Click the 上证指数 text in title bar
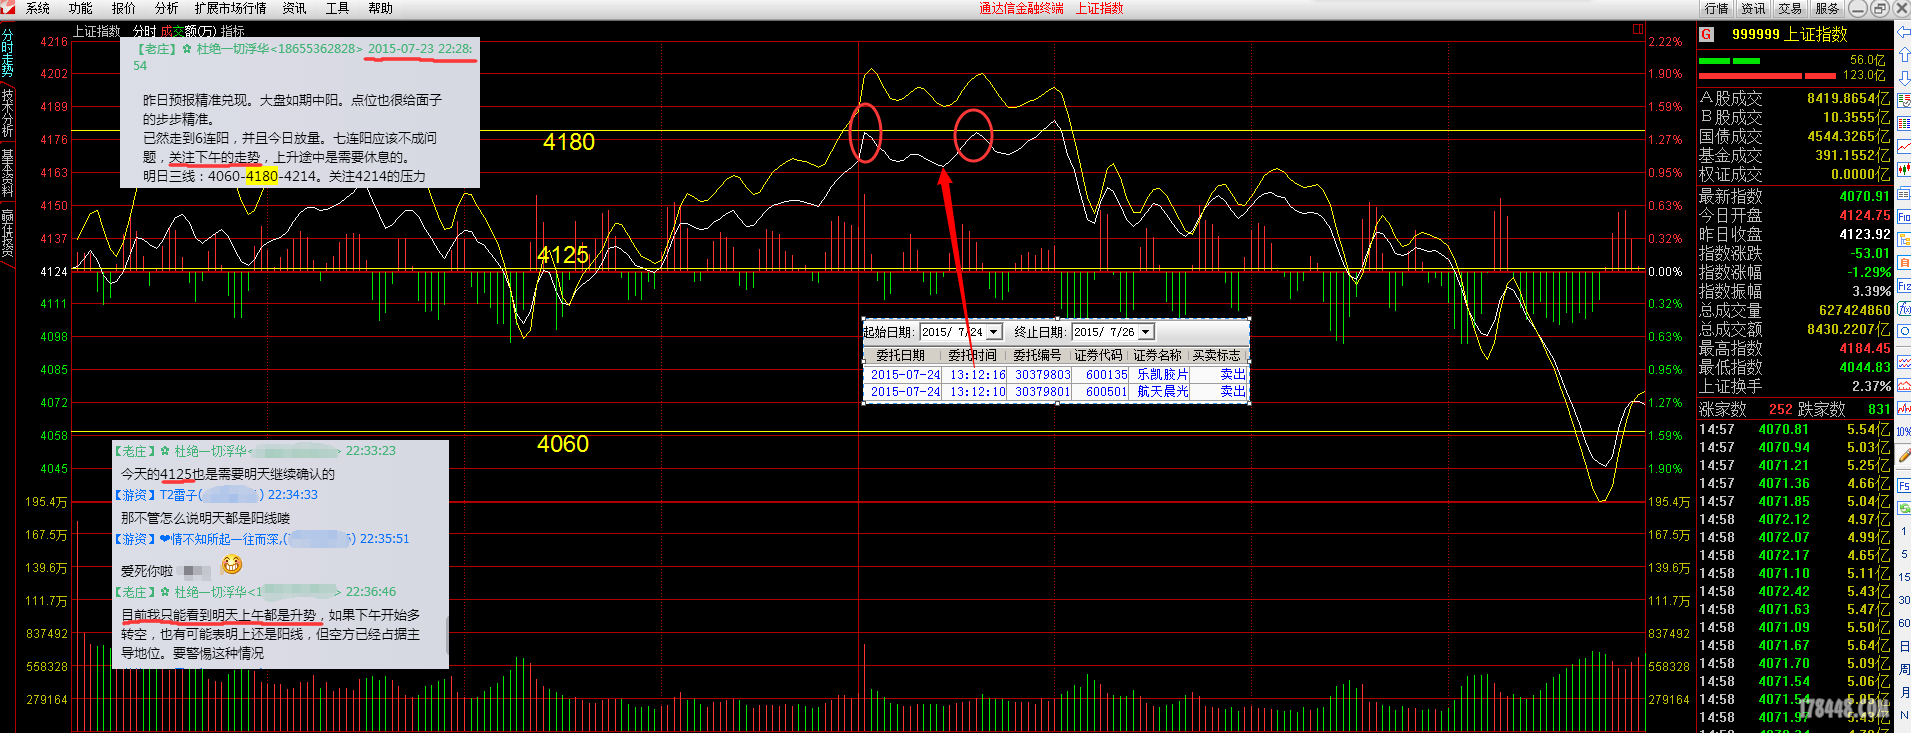Viewport: 1911px width, 733px height. click(1099, 8)
